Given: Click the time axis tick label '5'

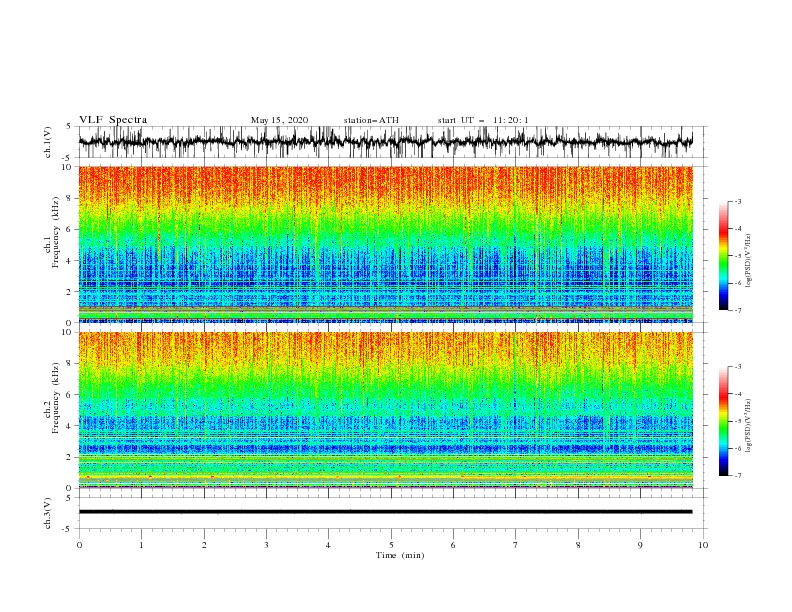Looking at the screenshot, I should click(391, 545).
